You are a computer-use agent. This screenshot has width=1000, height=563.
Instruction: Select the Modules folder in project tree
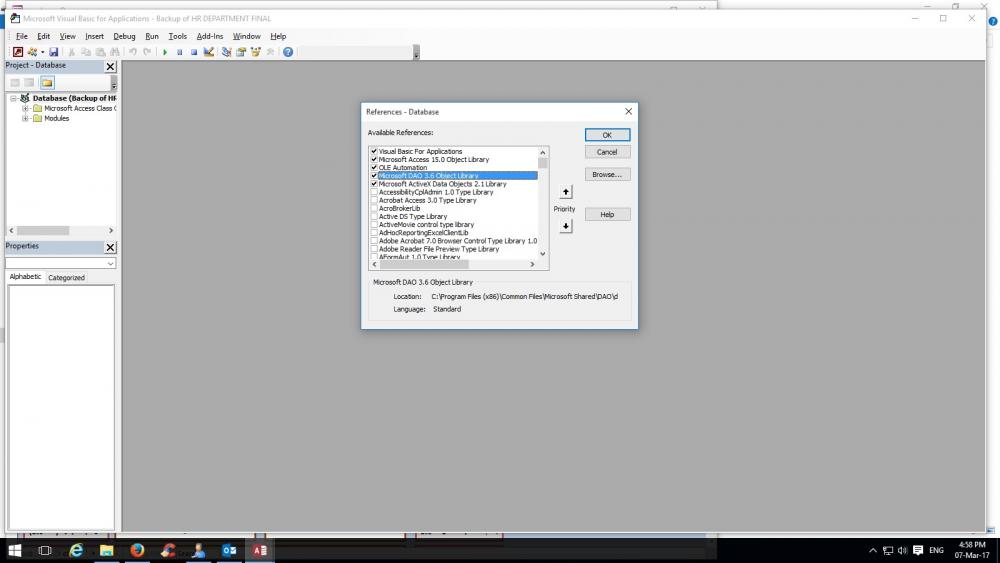tap(57, 119)
